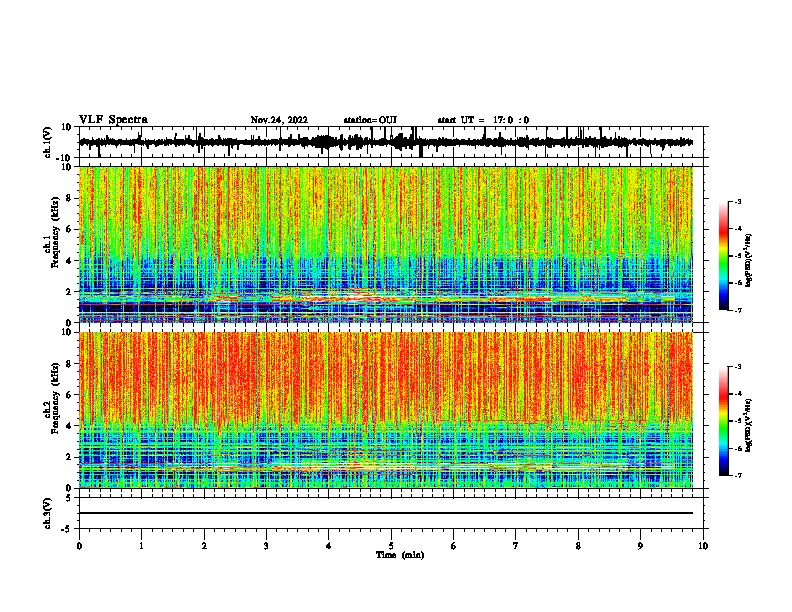The height and width of the screenshot is (612, 792).
Task: Click the ch.3(V) axis label
Action: click(48, 513)
